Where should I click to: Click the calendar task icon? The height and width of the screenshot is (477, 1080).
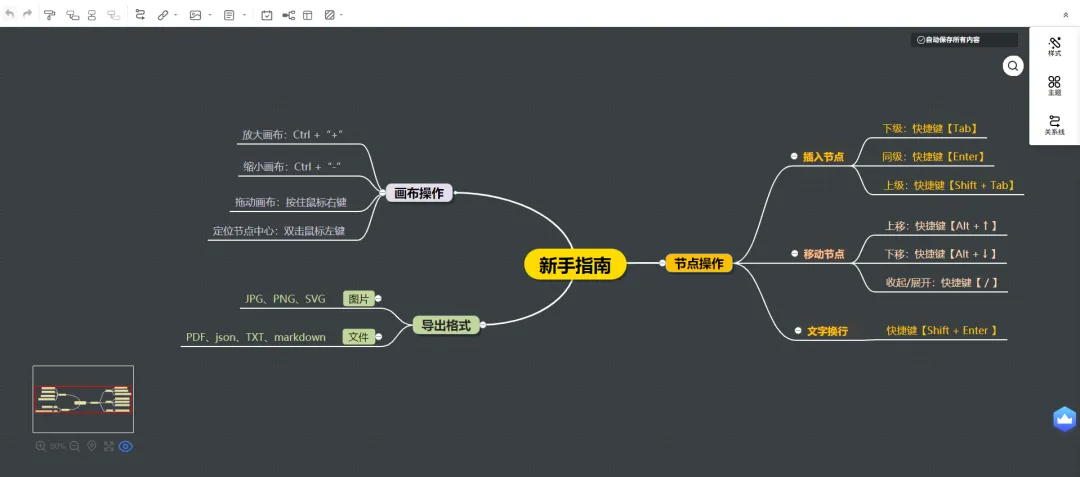click(267, 14)
